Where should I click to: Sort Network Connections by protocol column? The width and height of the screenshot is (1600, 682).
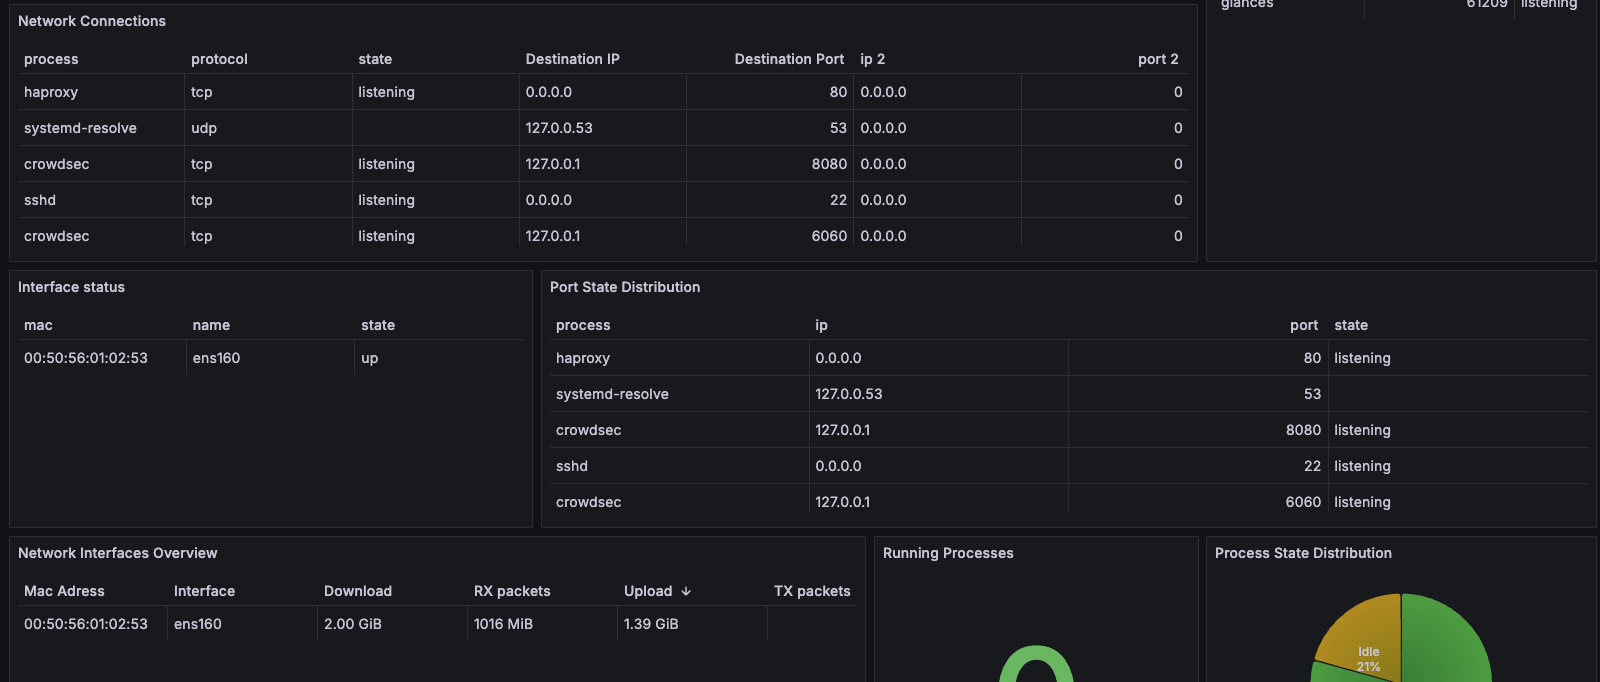(219, 59)
